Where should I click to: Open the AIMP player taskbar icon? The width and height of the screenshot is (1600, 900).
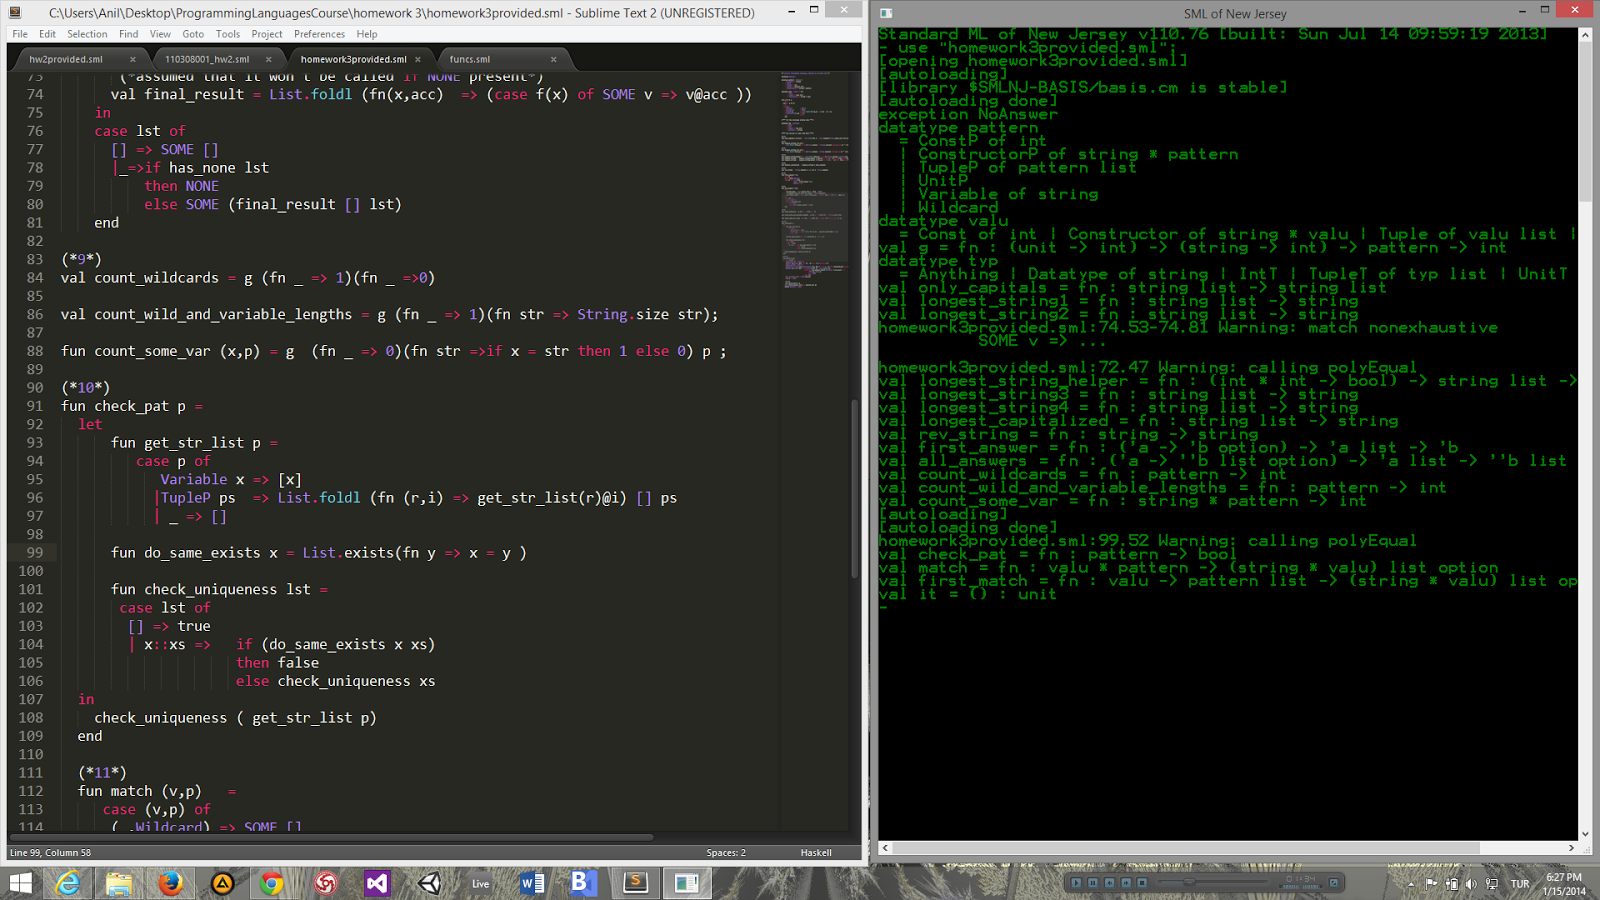coord(222,883)
